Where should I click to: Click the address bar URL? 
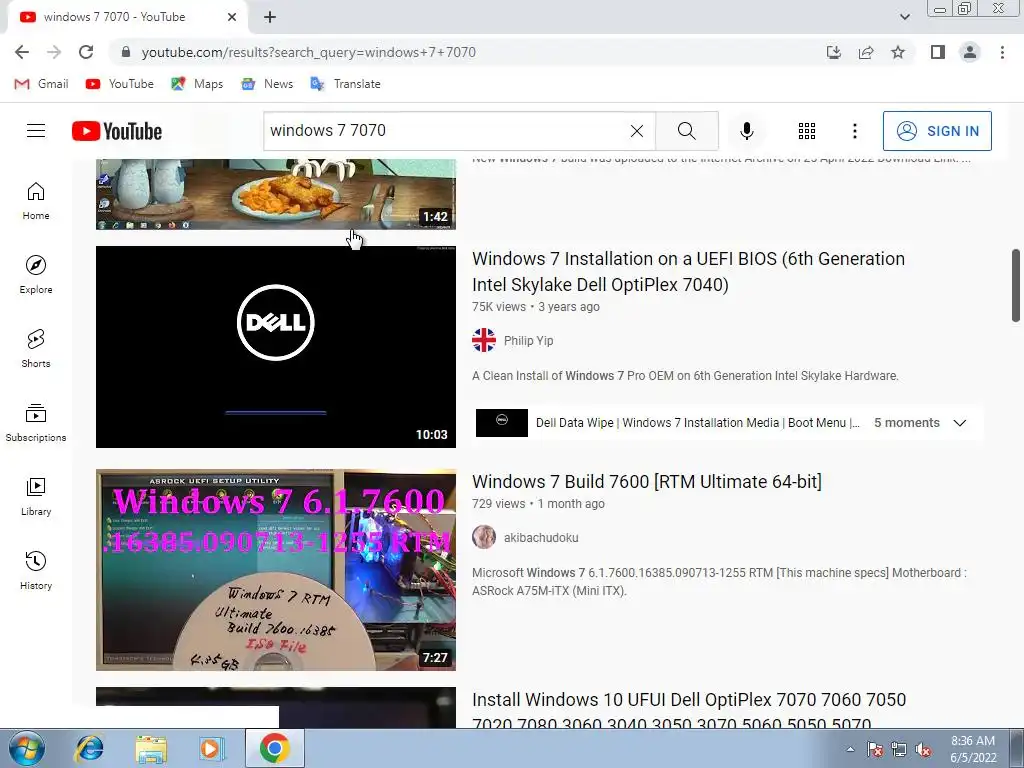tap(308, 52)
